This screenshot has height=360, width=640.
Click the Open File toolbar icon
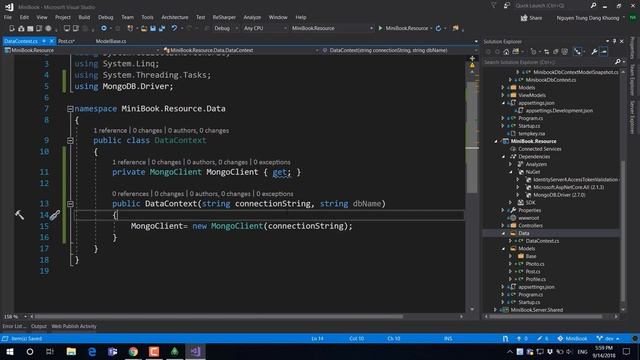[144, 28]
